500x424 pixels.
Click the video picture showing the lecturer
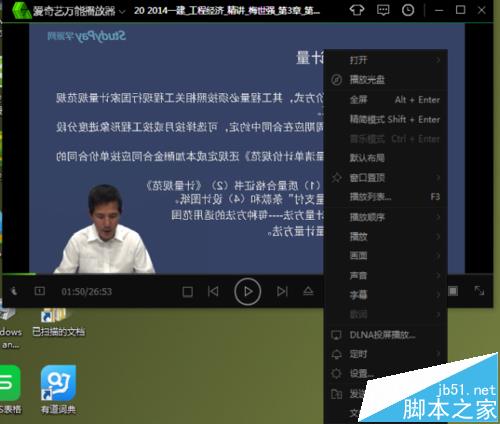pyautogui.click(x=177, y=148)
